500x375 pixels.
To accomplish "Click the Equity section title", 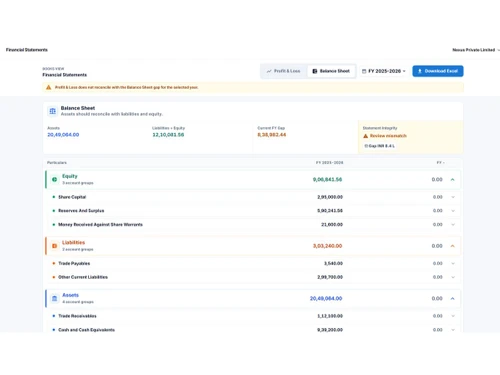I will tap(70, 176).
